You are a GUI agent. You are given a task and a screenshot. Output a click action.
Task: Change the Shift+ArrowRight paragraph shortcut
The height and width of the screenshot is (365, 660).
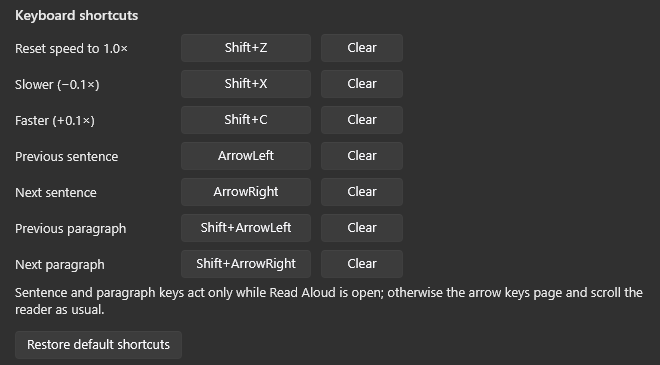pos(246,264)
